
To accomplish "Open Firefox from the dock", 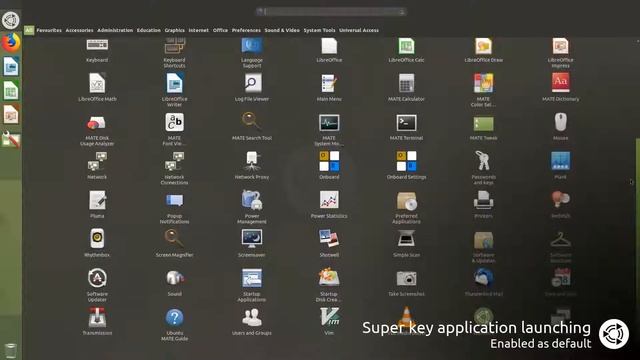I will coord(11,42).
